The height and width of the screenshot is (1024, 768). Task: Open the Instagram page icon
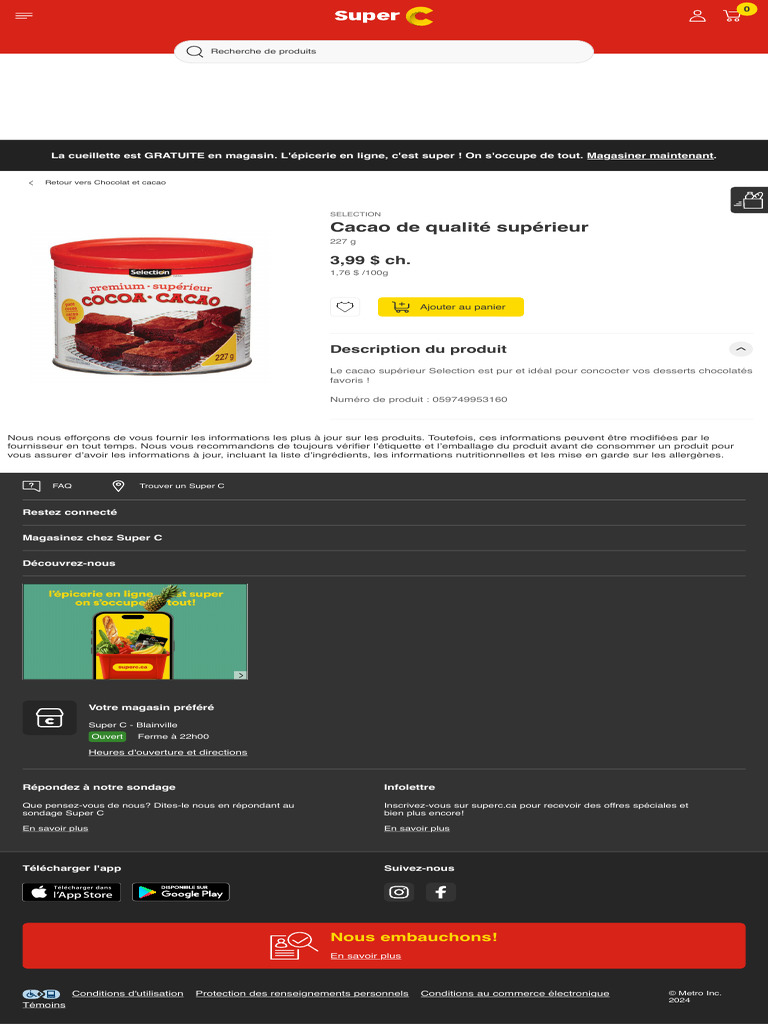coord(398,892)
